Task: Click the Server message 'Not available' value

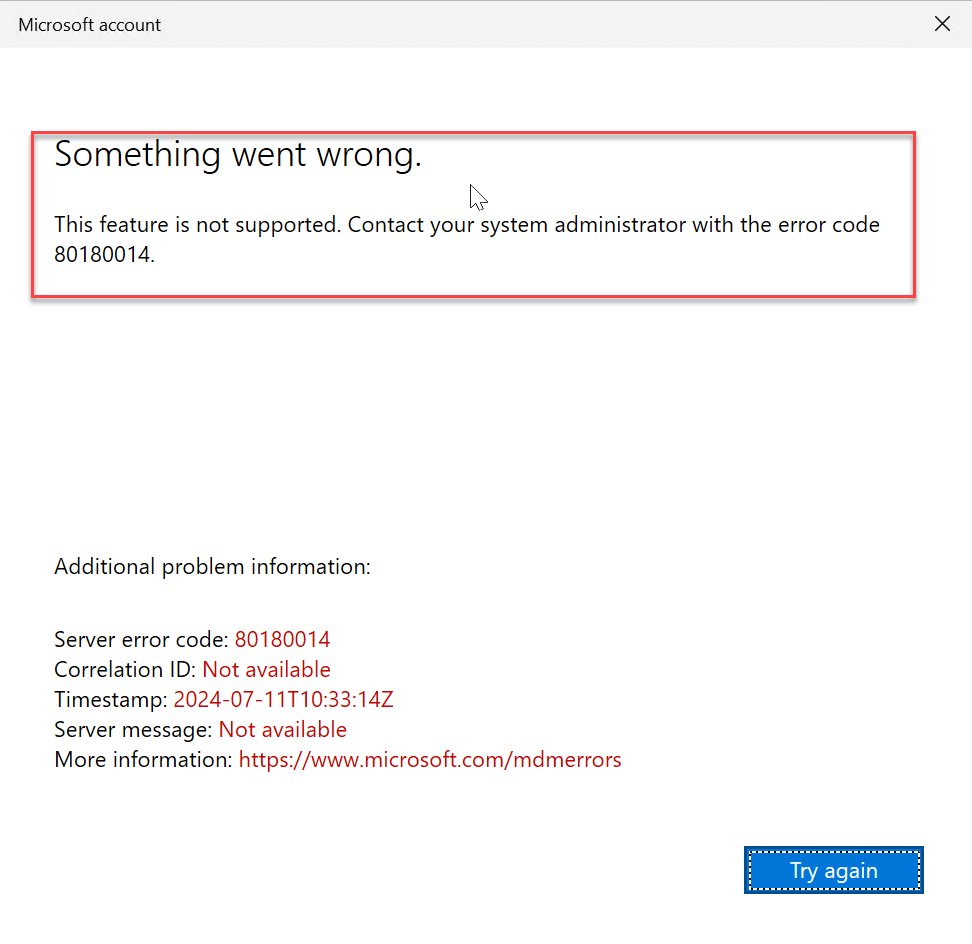Action: coord(283,730)
